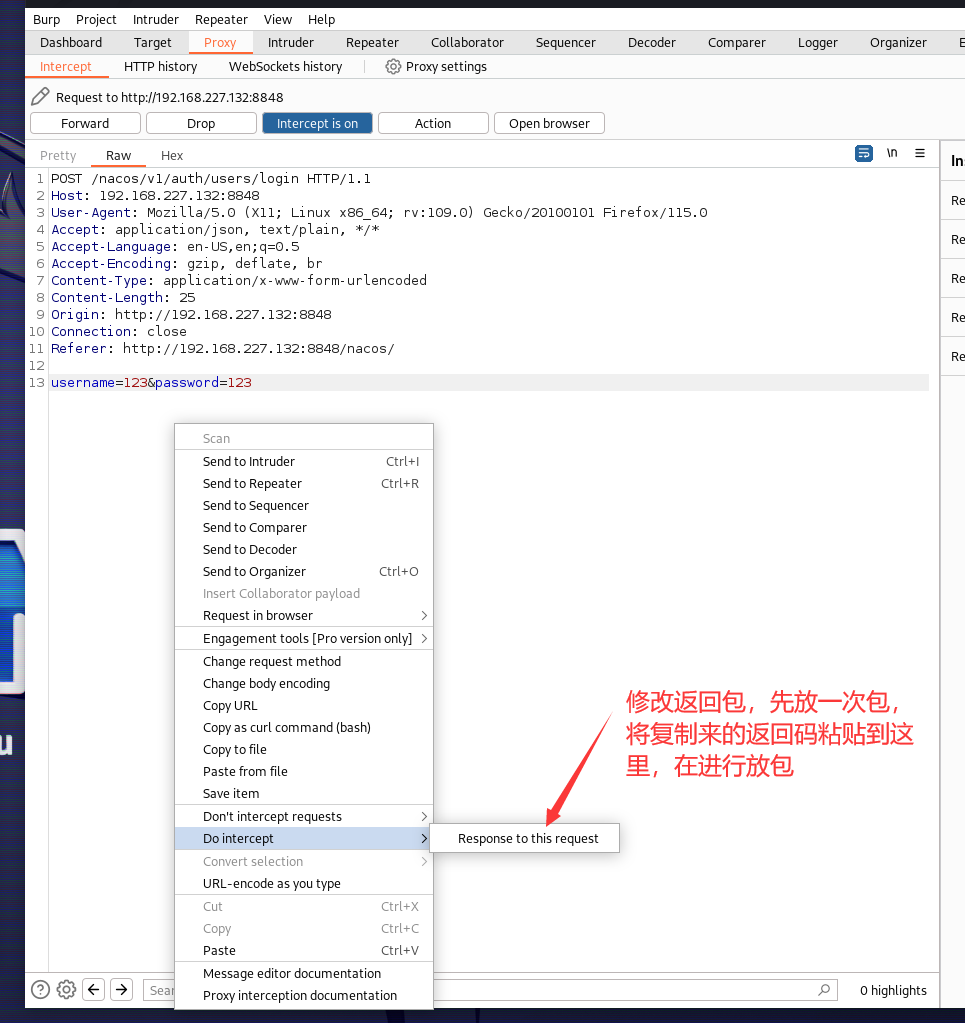Choose Copy as curl command (bash)
The image size is (965, 1023).
[x=304, y=727]
